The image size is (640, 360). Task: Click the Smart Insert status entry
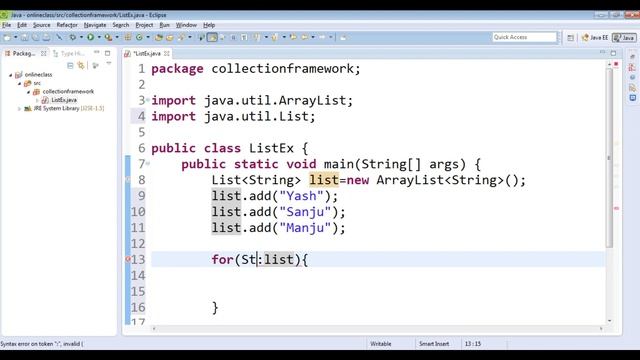coord(434,344)
